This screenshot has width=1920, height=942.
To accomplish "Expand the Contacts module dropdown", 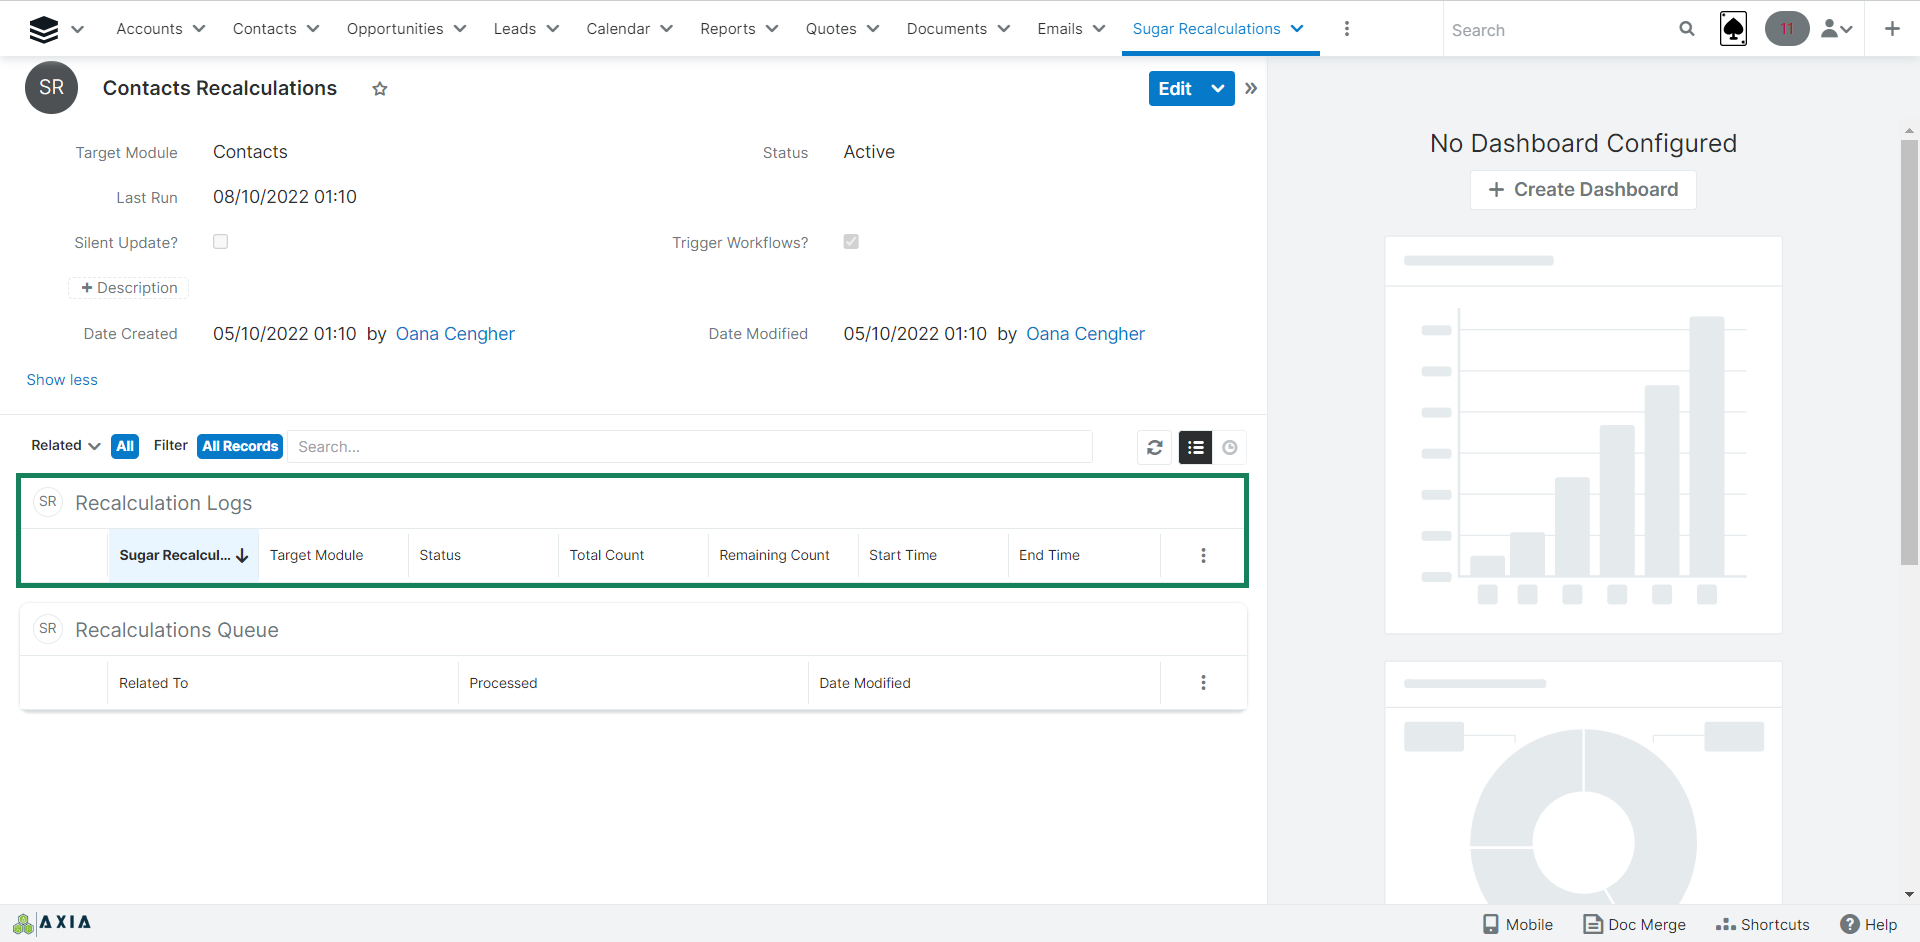I will tap(313, 29).
